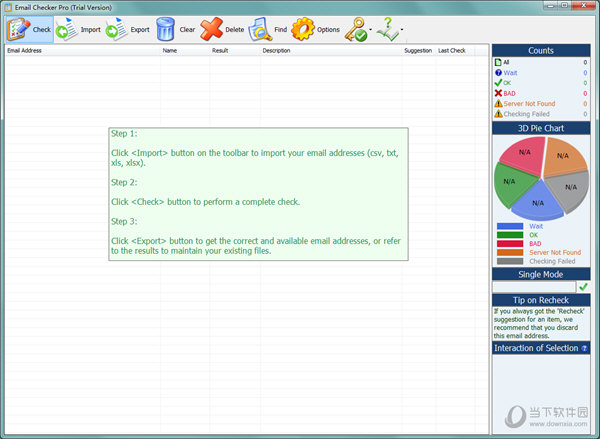Click the gray Checking Failed swatch

coord(510,261)
